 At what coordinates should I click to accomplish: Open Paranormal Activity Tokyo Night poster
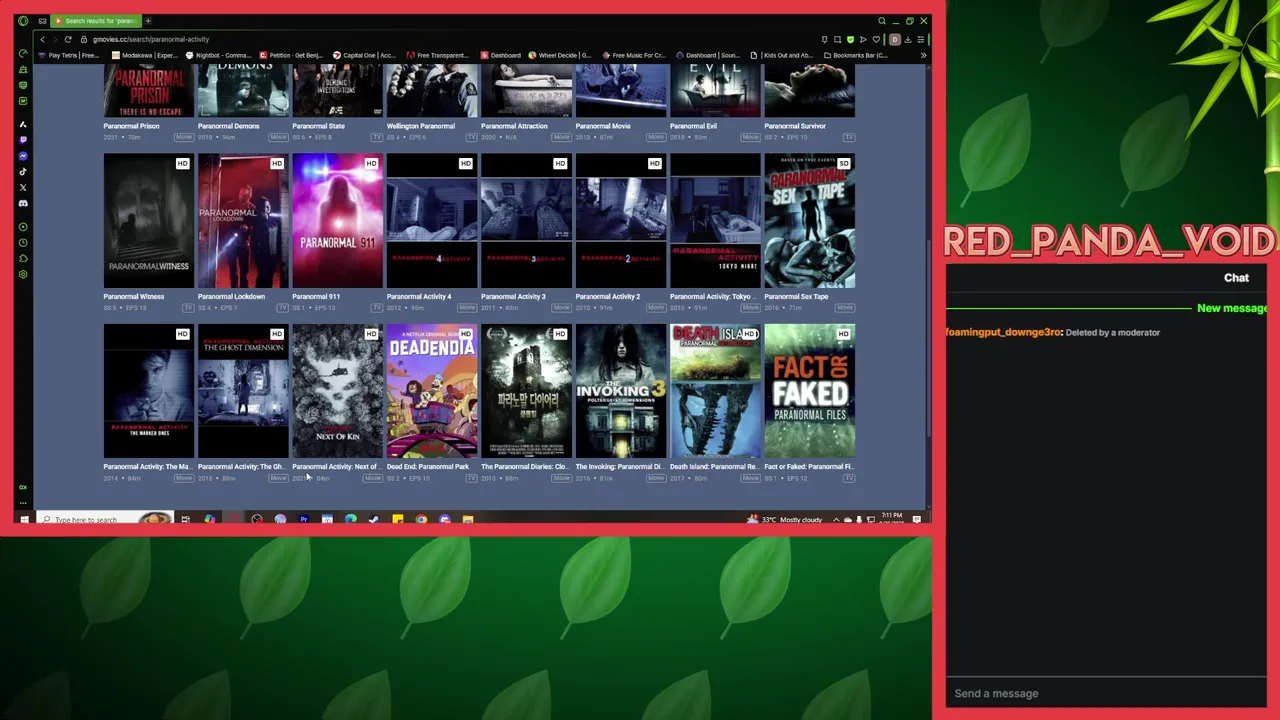715,221
